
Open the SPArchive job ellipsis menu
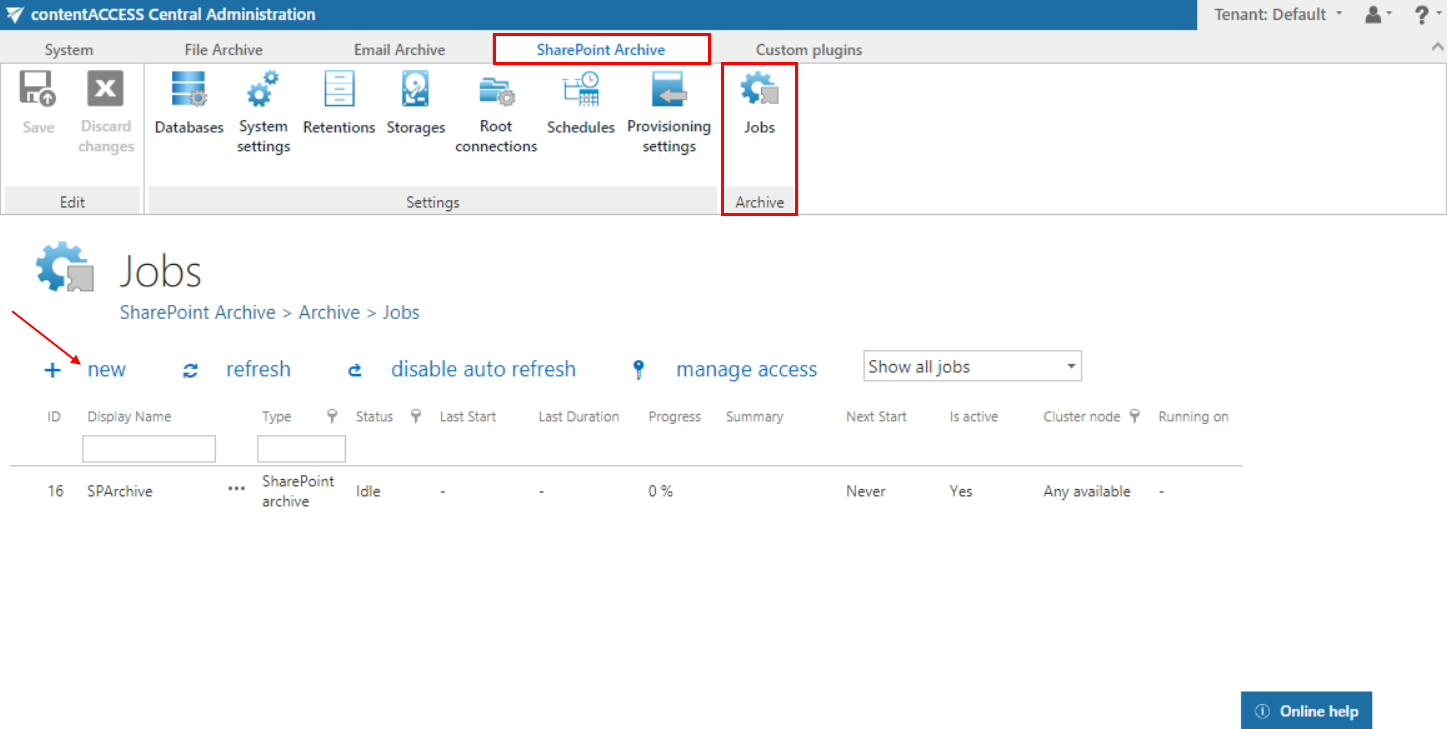[236, 489]
